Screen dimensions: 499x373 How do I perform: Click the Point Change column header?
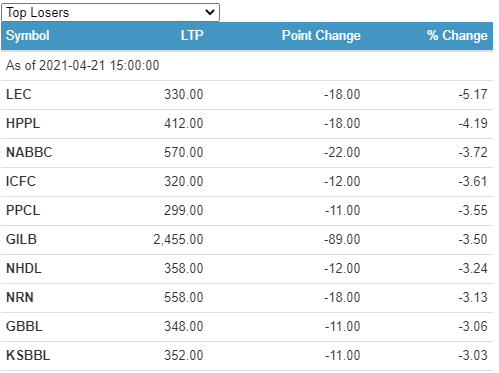(321, 36)
